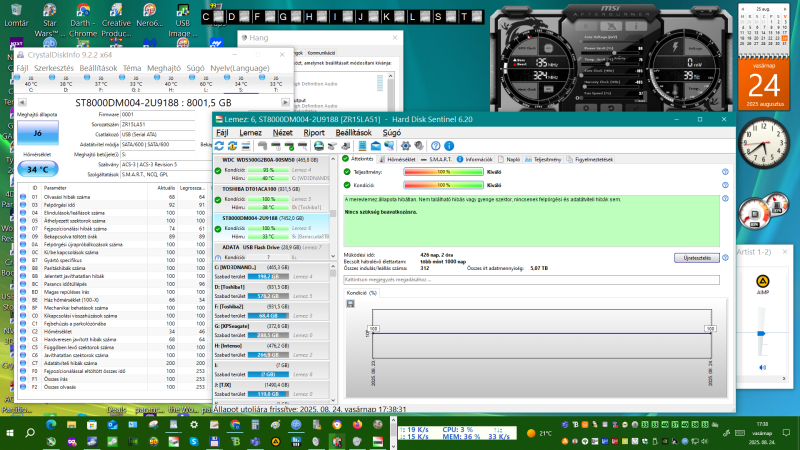Open Nyelv(Language) menu in CrystalDiskInfo
The width and height of the screenshot is (800, 450).
pos(240,68)
